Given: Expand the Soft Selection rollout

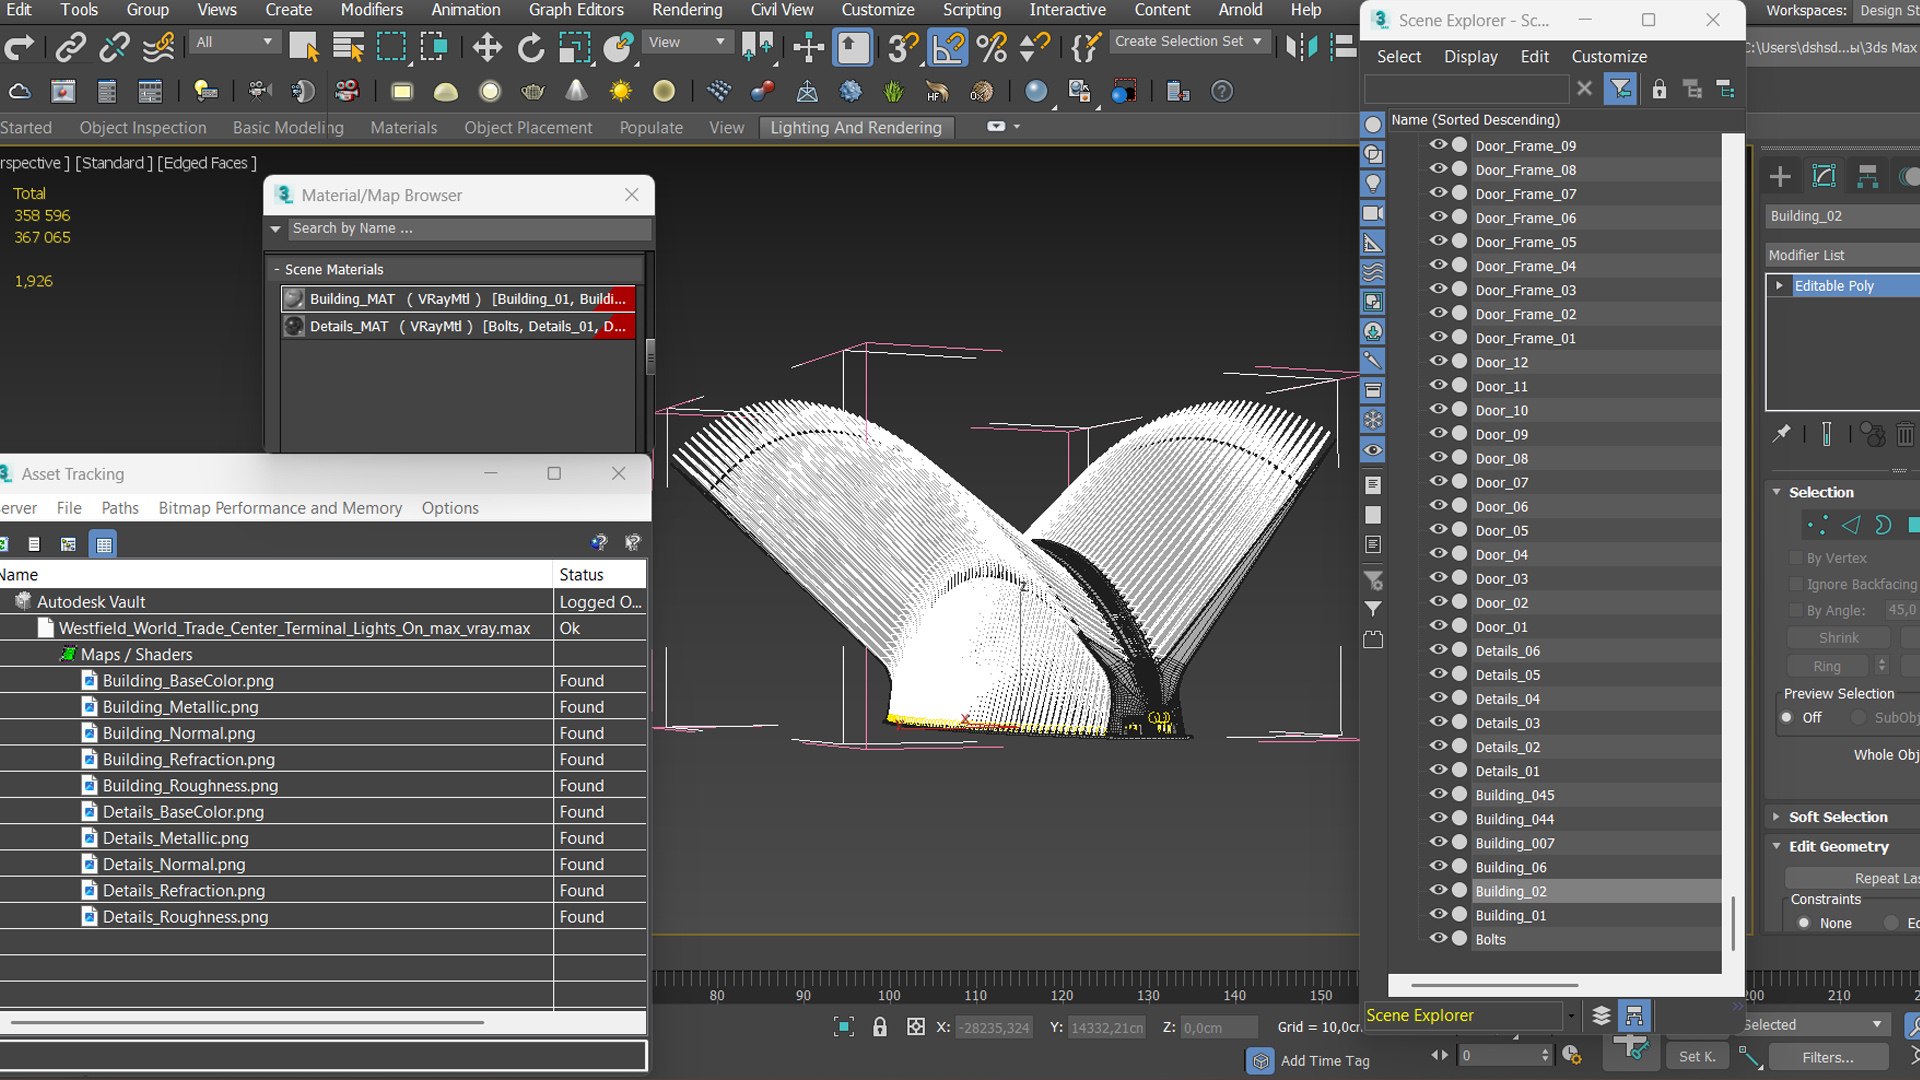Looking at the screenshot, I should 1838,817.
